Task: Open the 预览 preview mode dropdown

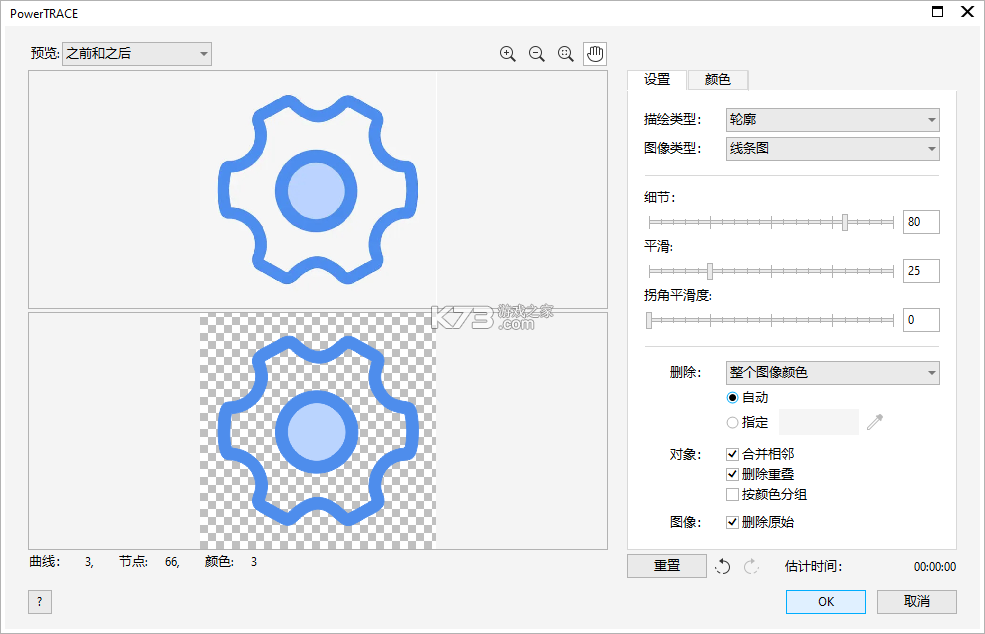Action: 137,54
